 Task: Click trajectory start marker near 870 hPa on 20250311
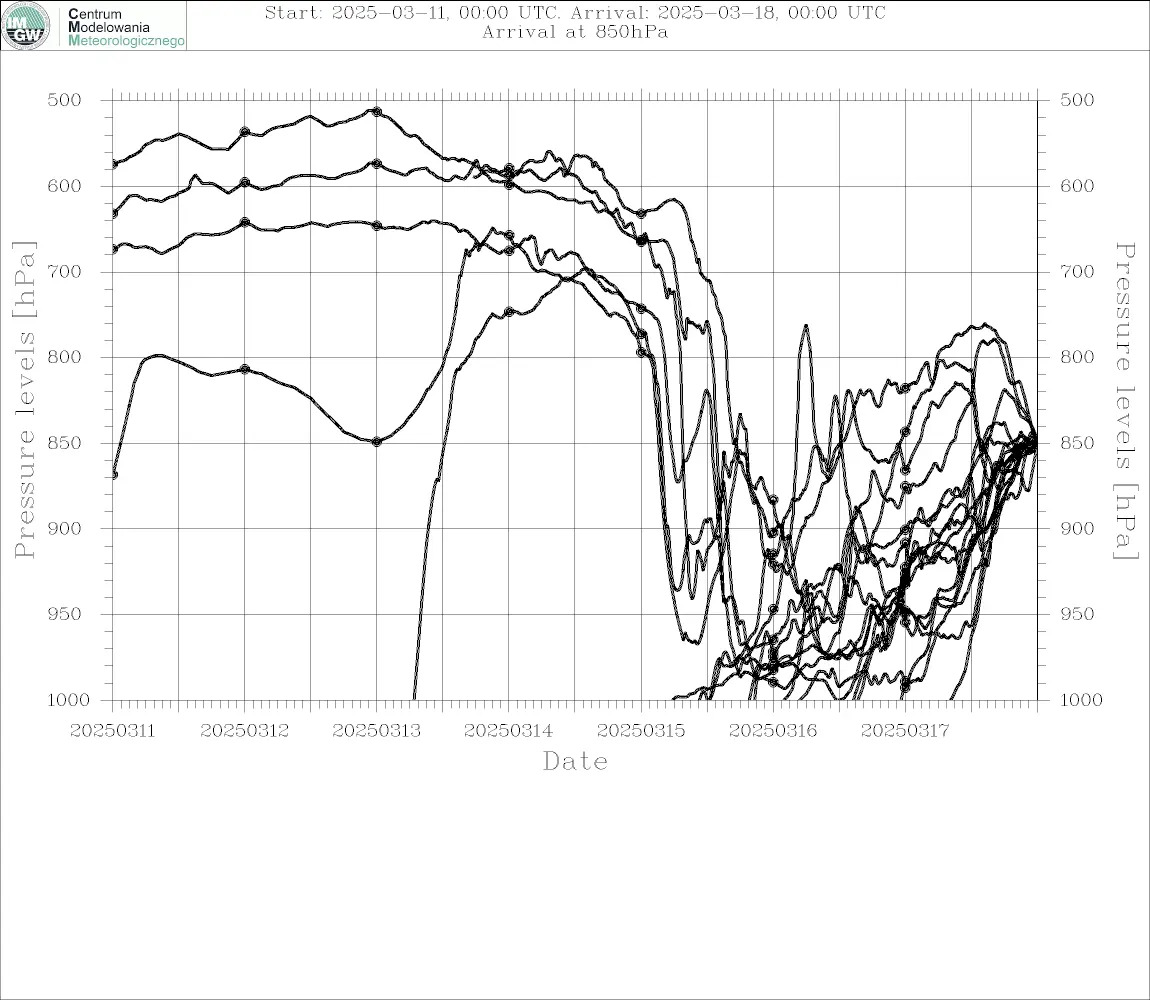pos(114,475)
